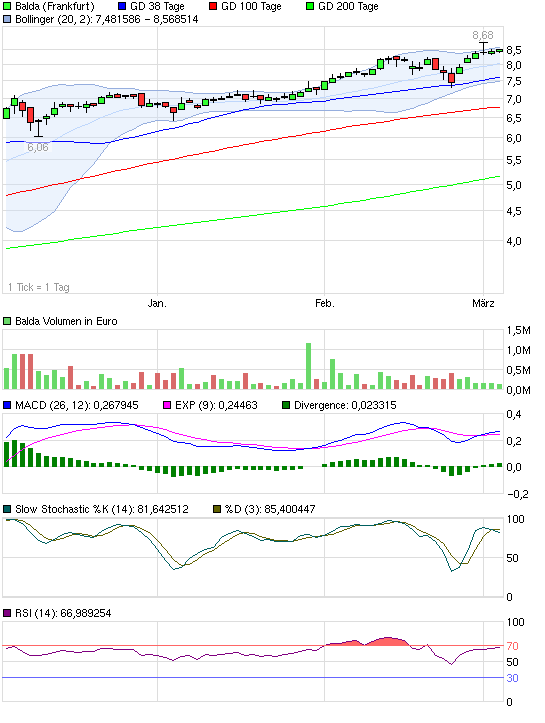Click the Bollinger value '7,481586 – 8,568514'
Screen dimensions: 545x723
[x=147, y=19]
